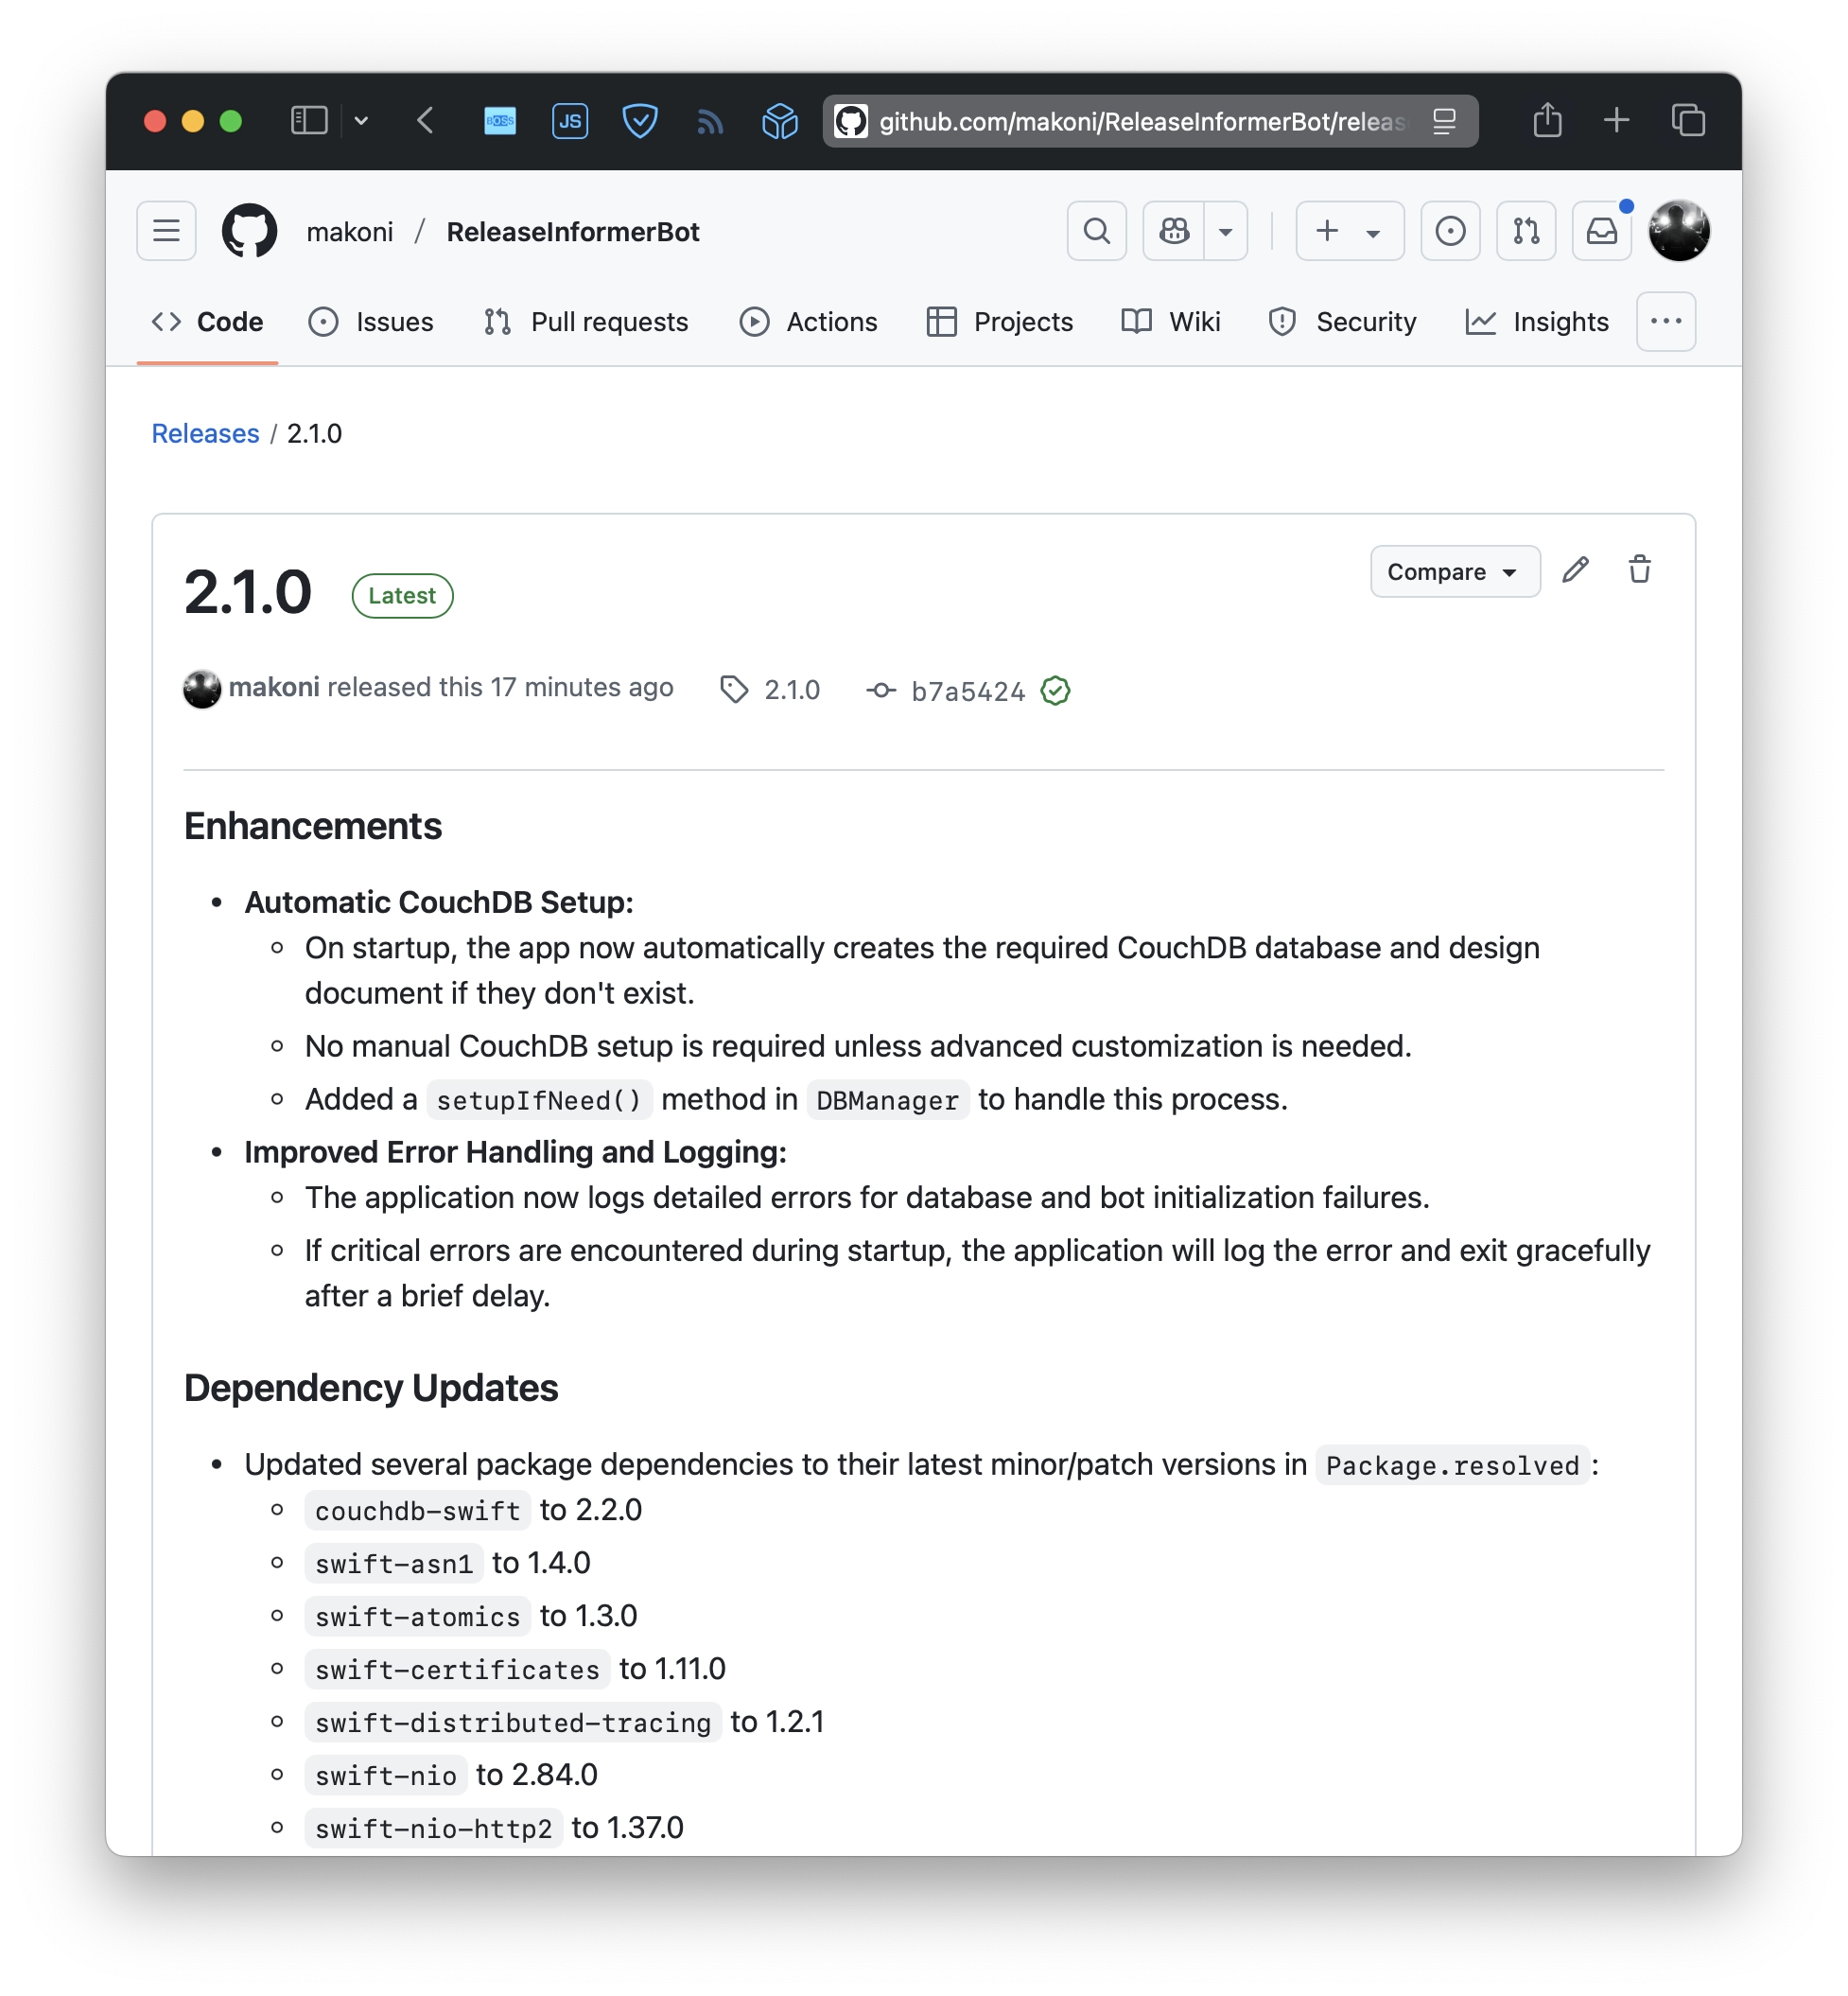Screen dimensions: 1848x1996
Task: Click the swift-nio-http2 code text
Action: (433, 1828)
